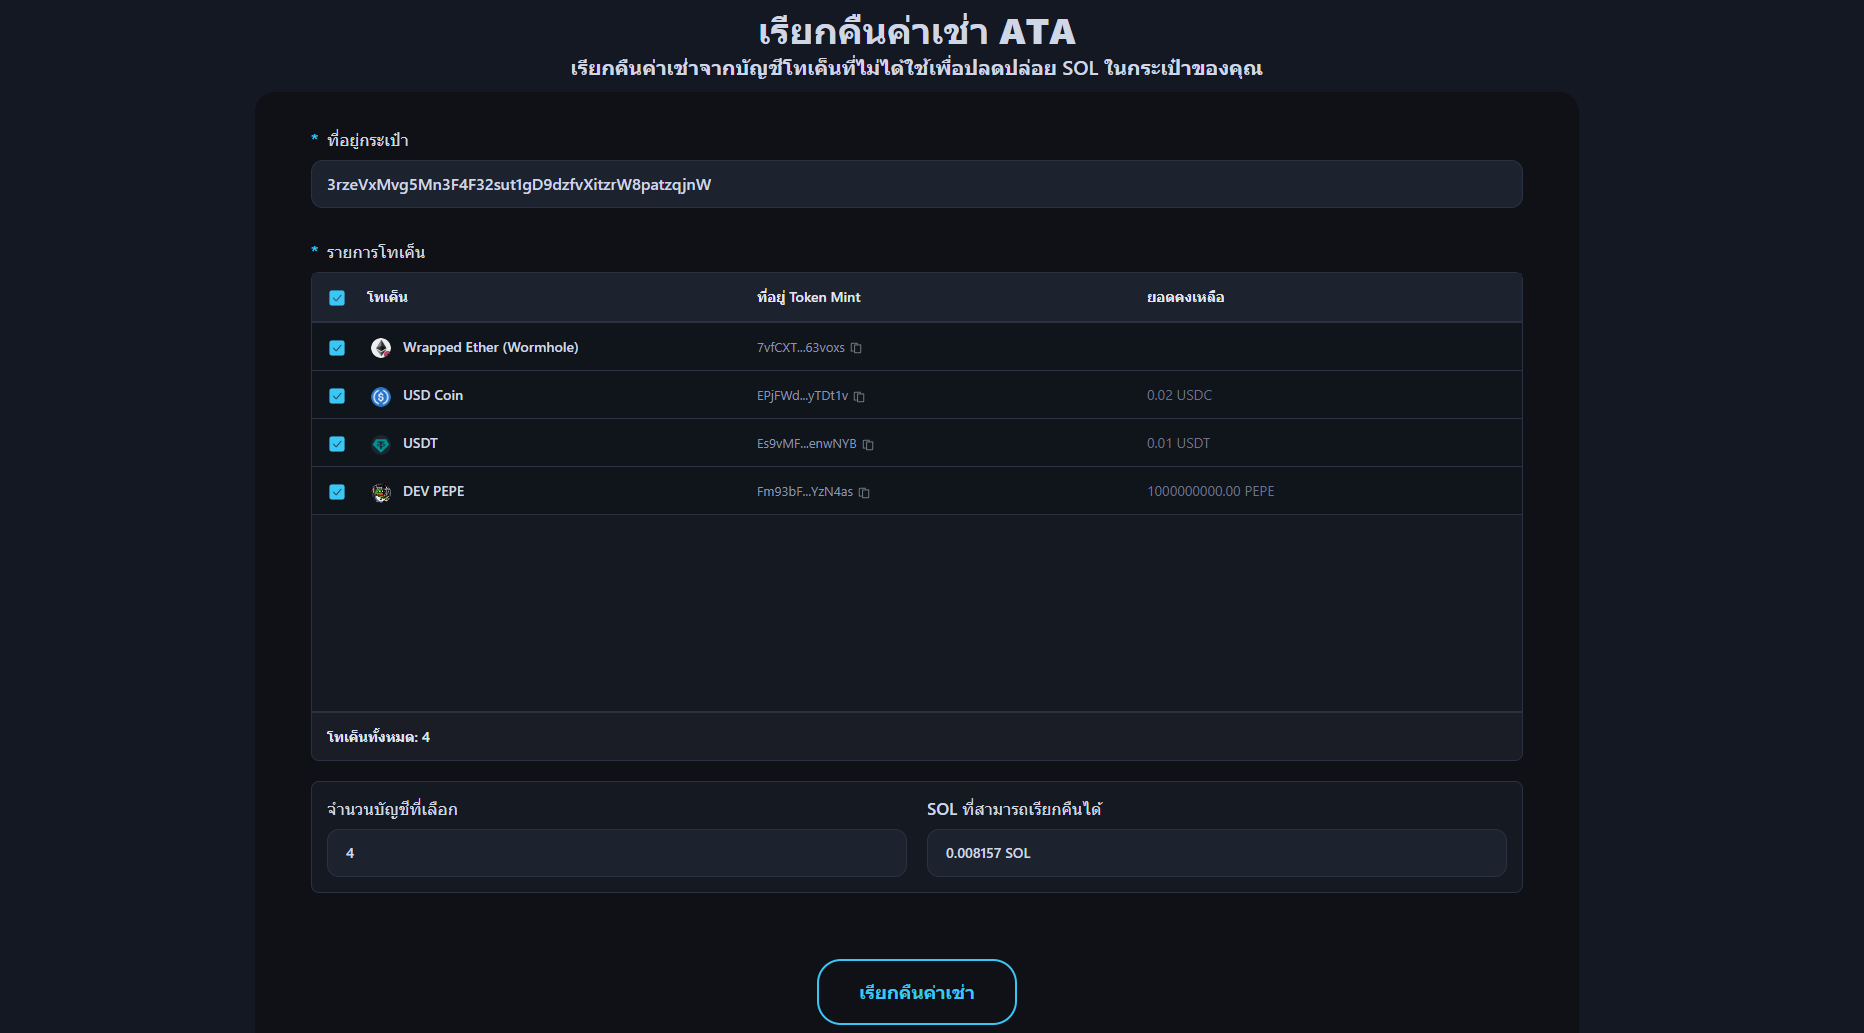This screenshot has height=1033, width=1864.
Task: Copy the Wrapped Ether mint address
Action: [856, 348]
